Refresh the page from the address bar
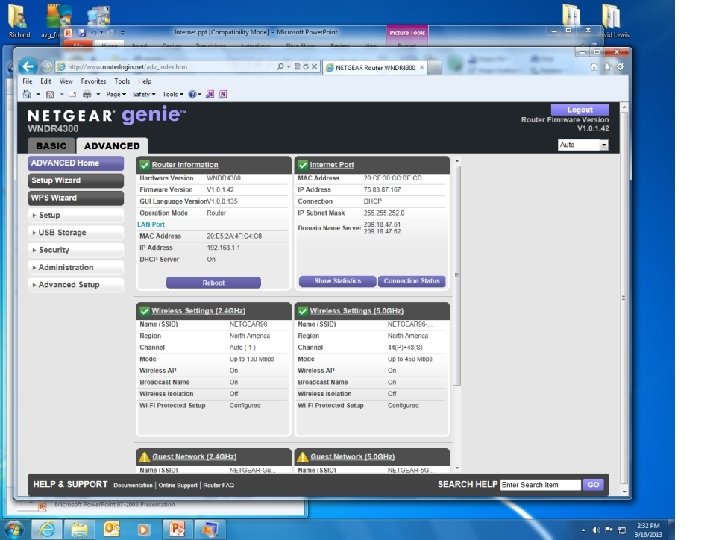This screenshot has height=540, width=720. pos(305,67)
